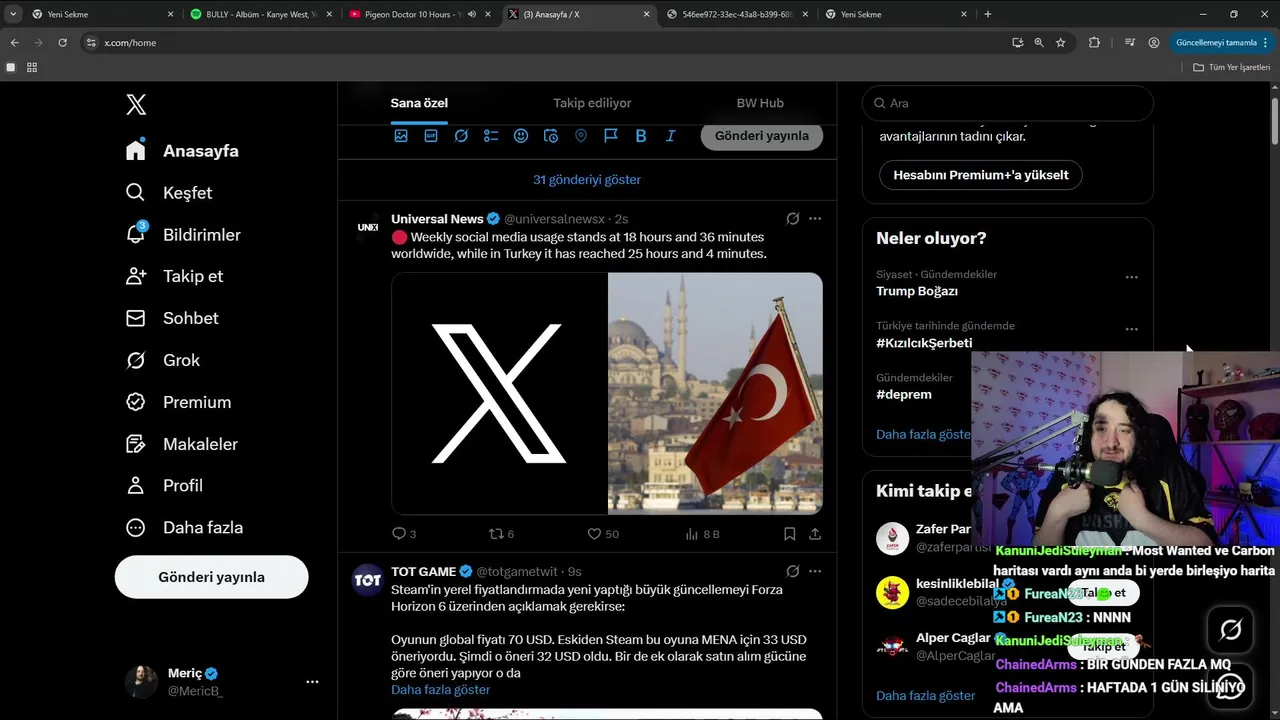Ask Grok about TOT GAME post
This screenshot has width=1280, height=720.
click(x=792, y=571)
